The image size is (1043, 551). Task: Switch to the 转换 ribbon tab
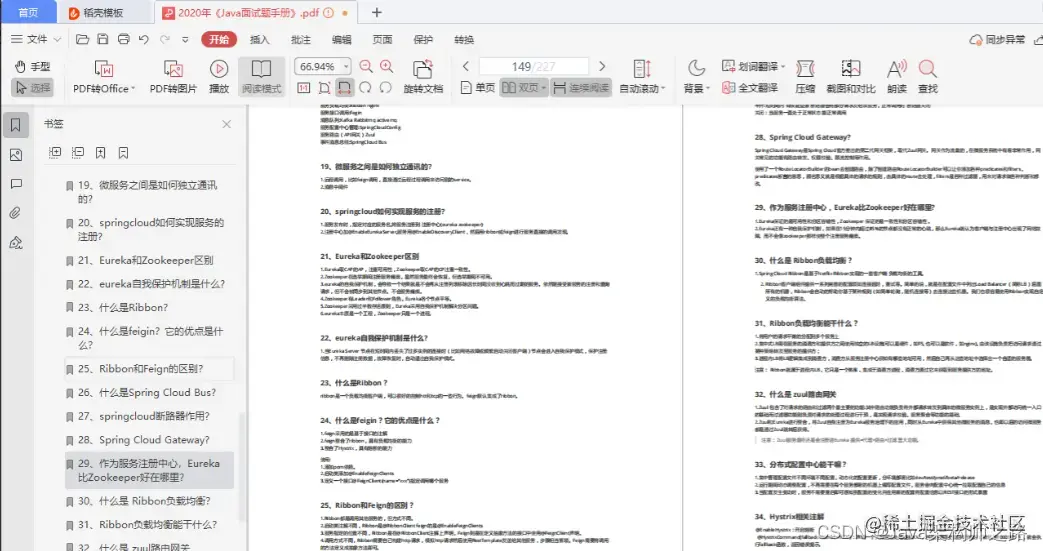coord(464,40)
